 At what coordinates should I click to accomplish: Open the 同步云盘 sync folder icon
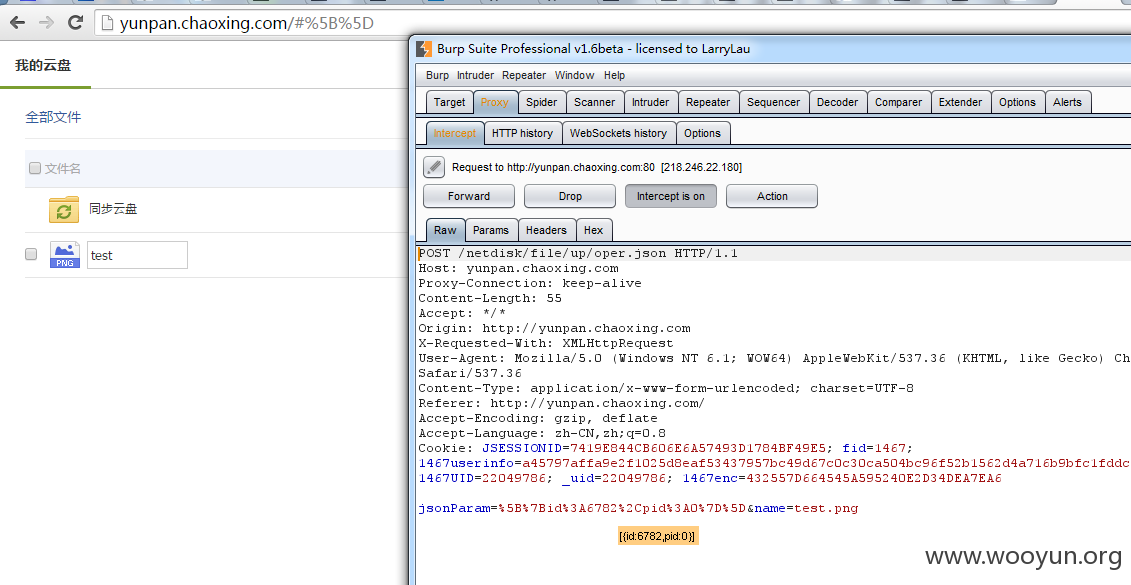(x=64, y=209)
